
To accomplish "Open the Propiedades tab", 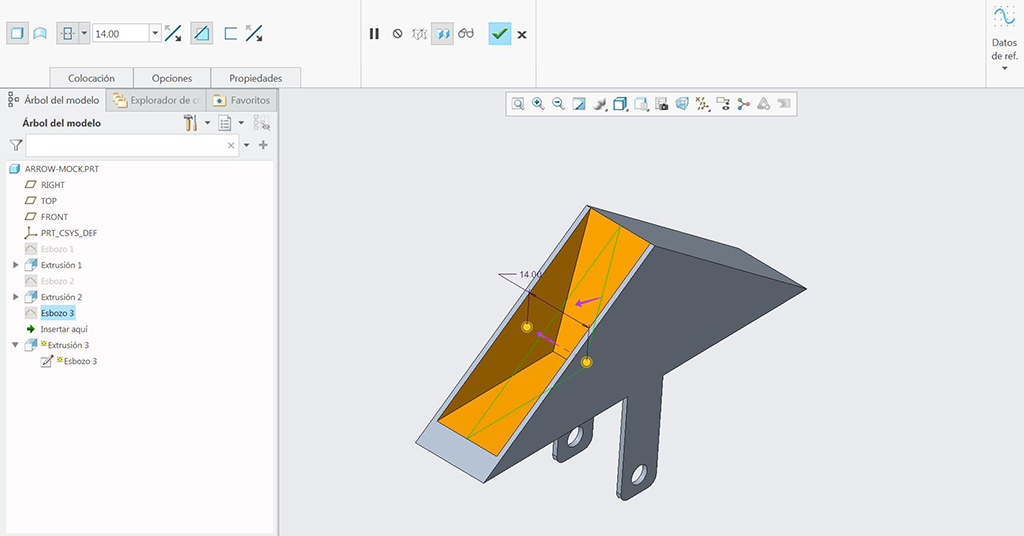I will [x=255, y=78].
